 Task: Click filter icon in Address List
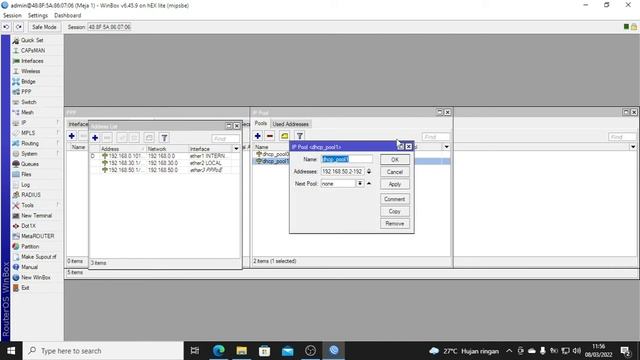click(x=164, y=138)
